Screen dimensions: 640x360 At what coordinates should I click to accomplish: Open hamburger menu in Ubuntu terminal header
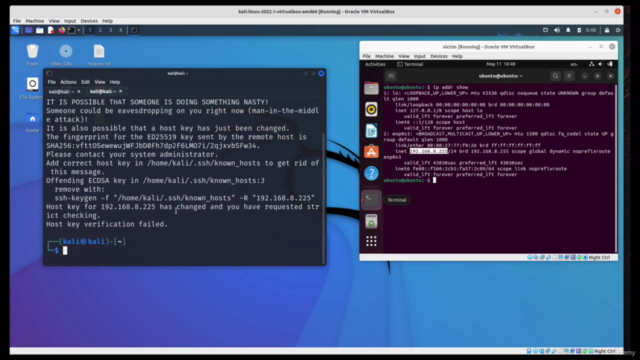(x=569, y=76)
